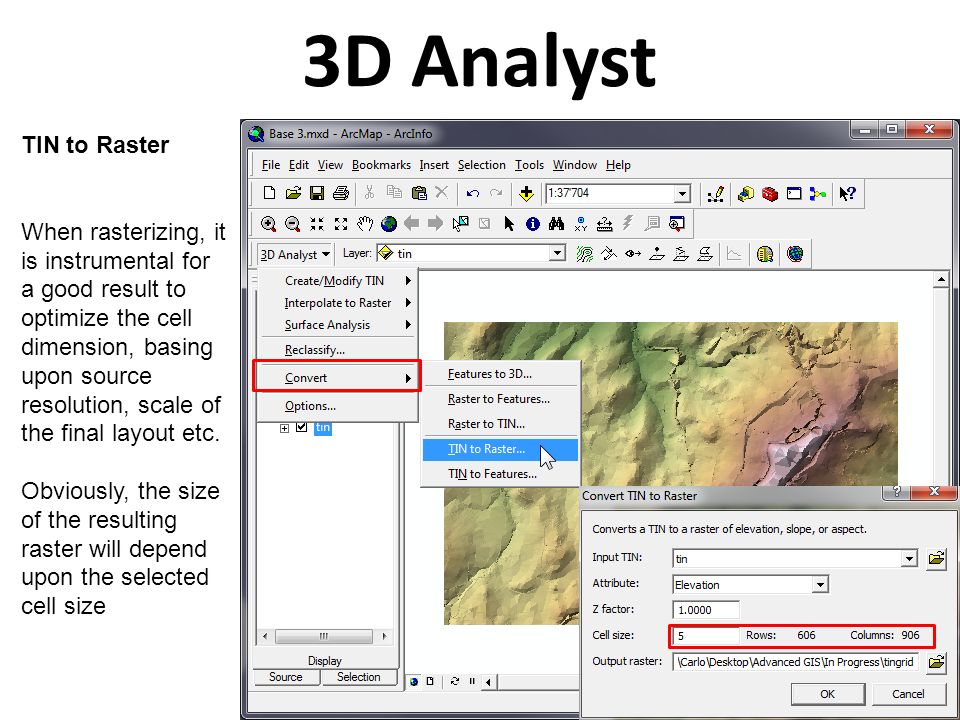Expand the Input TIN dropdown
This screenshot has height=720, width=960.
click(909, 558)
